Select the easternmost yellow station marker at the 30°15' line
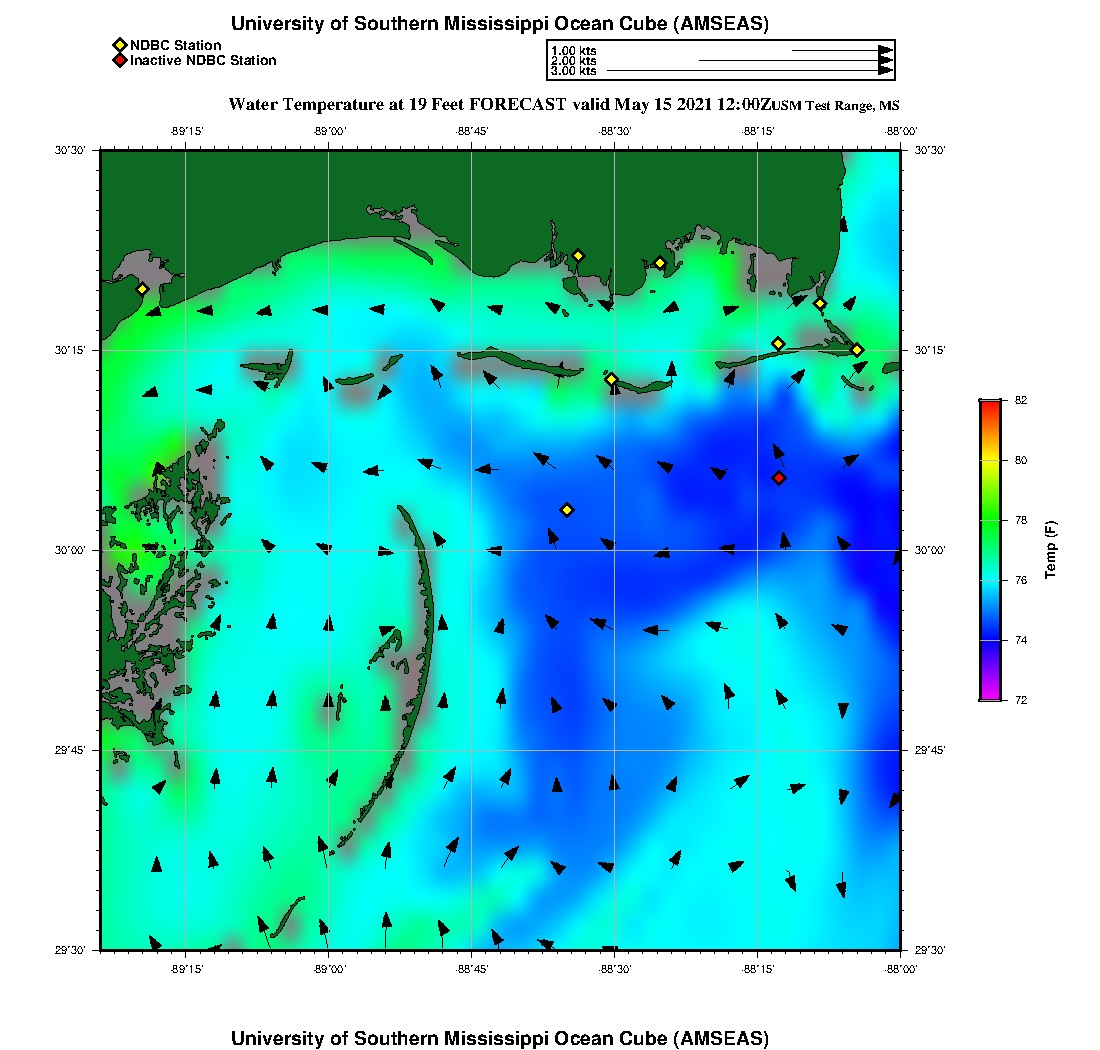Image resolution: width=1100 pixels, height=1050 pixels. (857, 350)
